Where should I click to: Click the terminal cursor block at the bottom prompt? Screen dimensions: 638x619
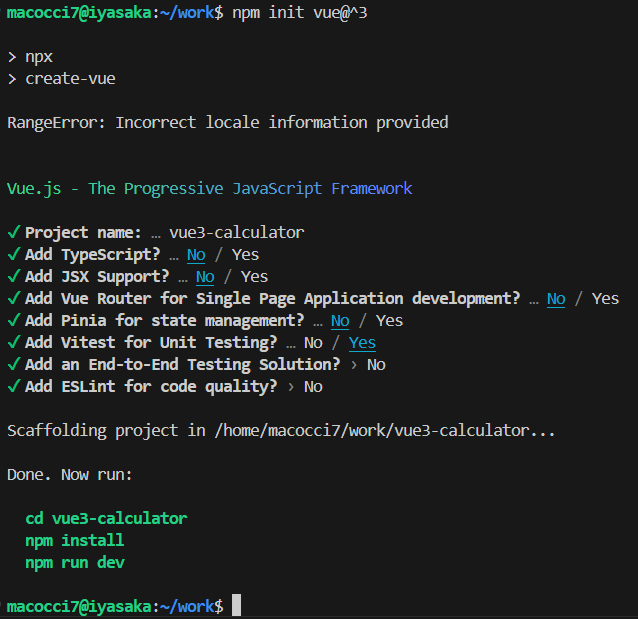pos(236,606)
